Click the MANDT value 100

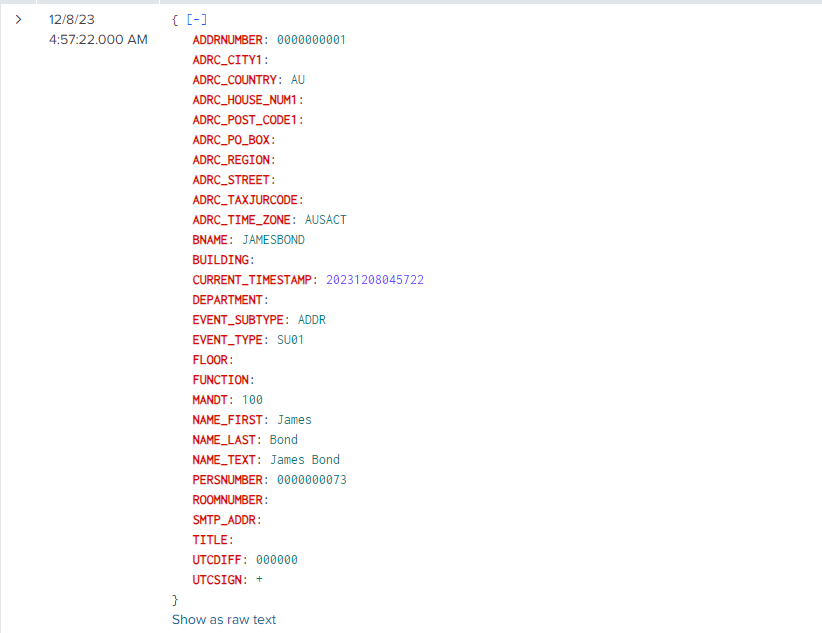(x=252, y=400)
